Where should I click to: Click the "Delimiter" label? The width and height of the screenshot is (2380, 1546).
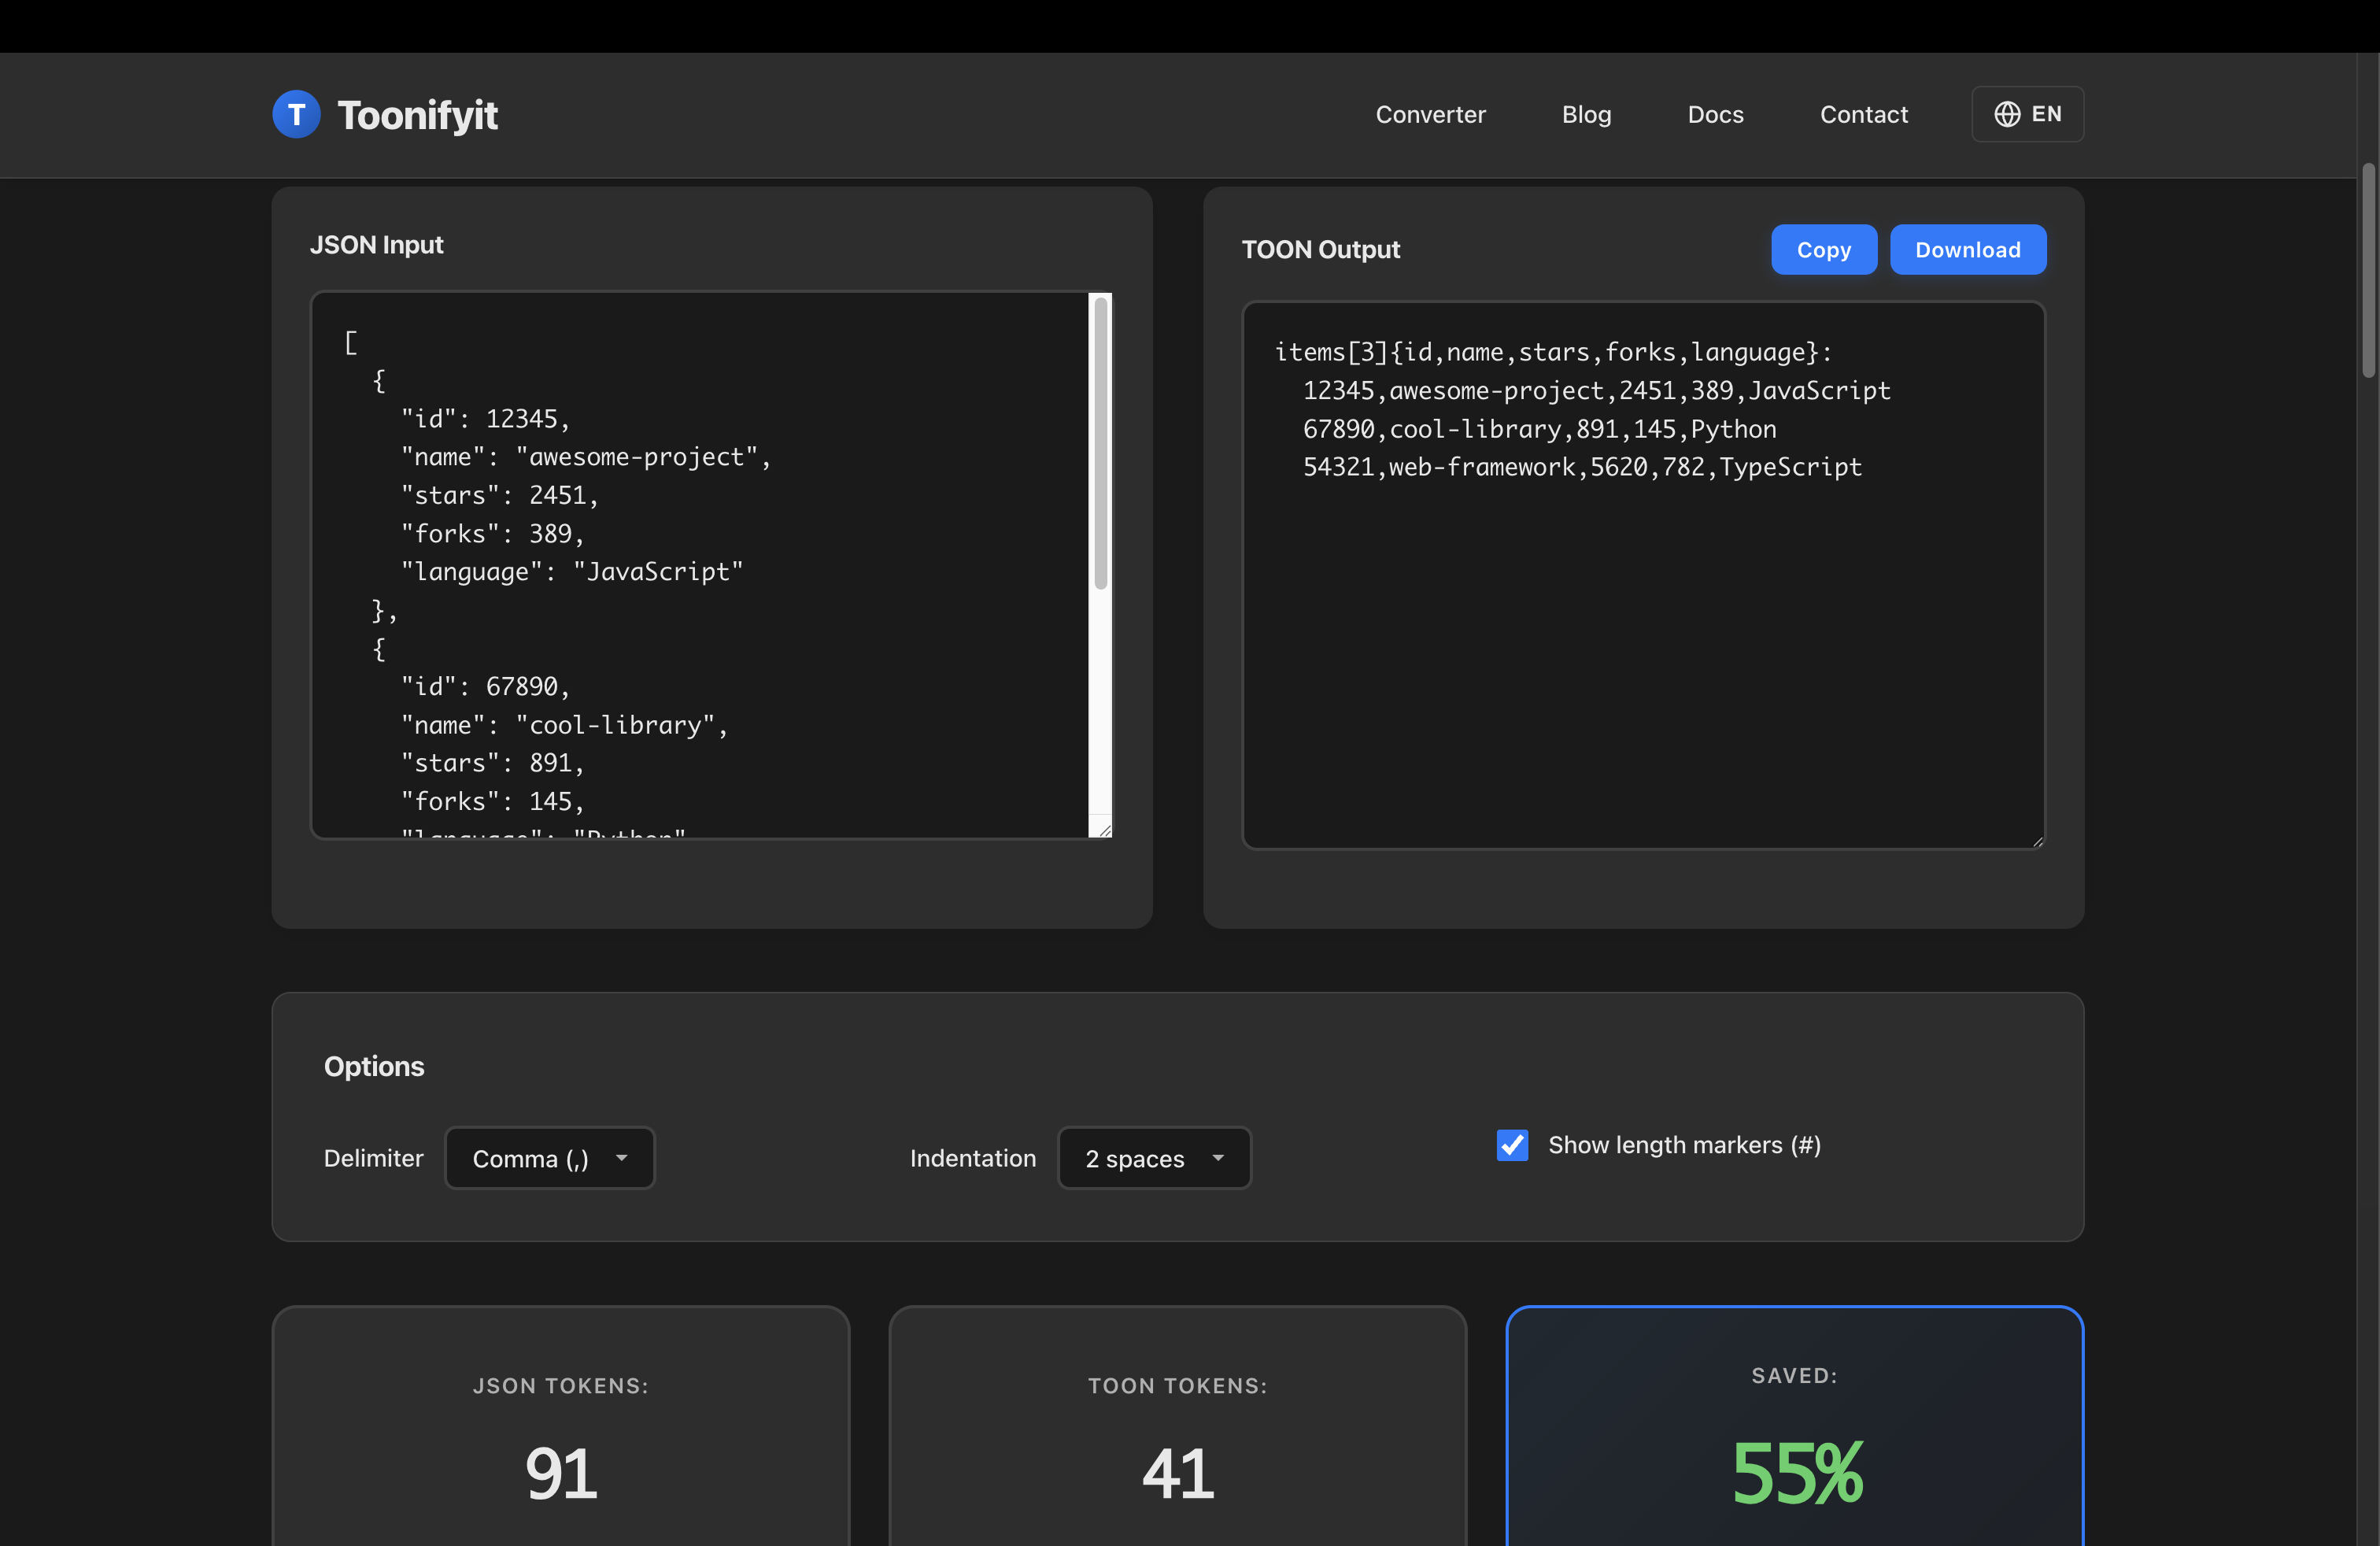[x=373, y=1158]
